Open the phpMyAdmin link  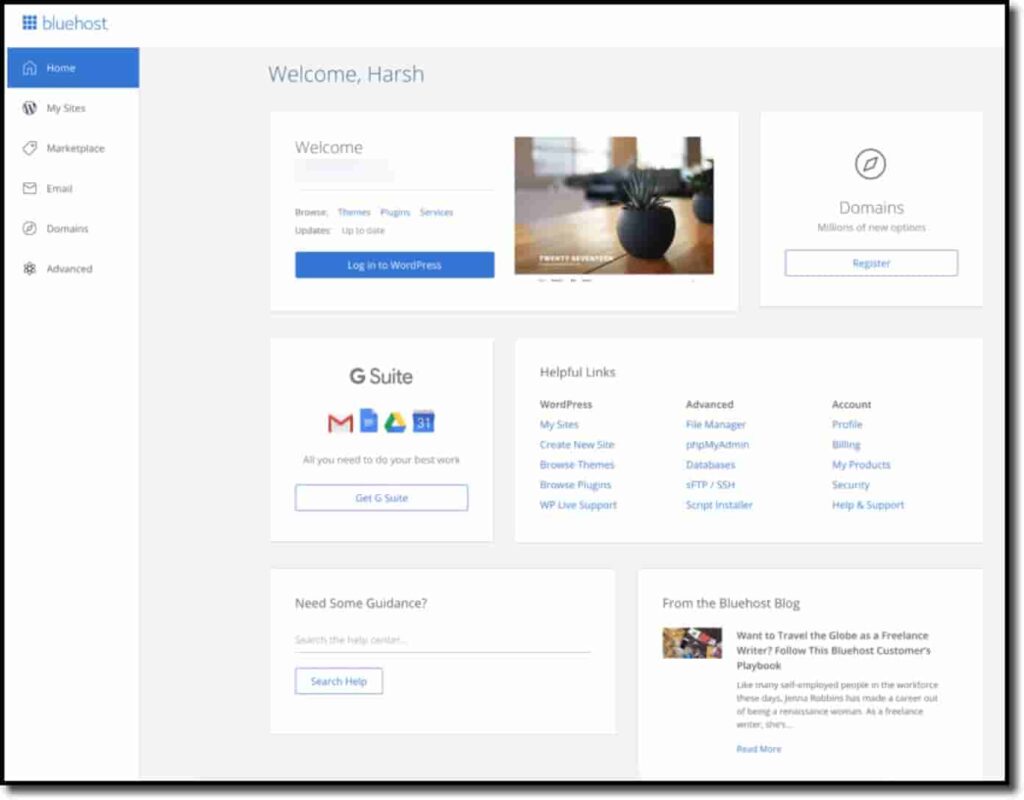pyautogui.click(x=717, y=445)
